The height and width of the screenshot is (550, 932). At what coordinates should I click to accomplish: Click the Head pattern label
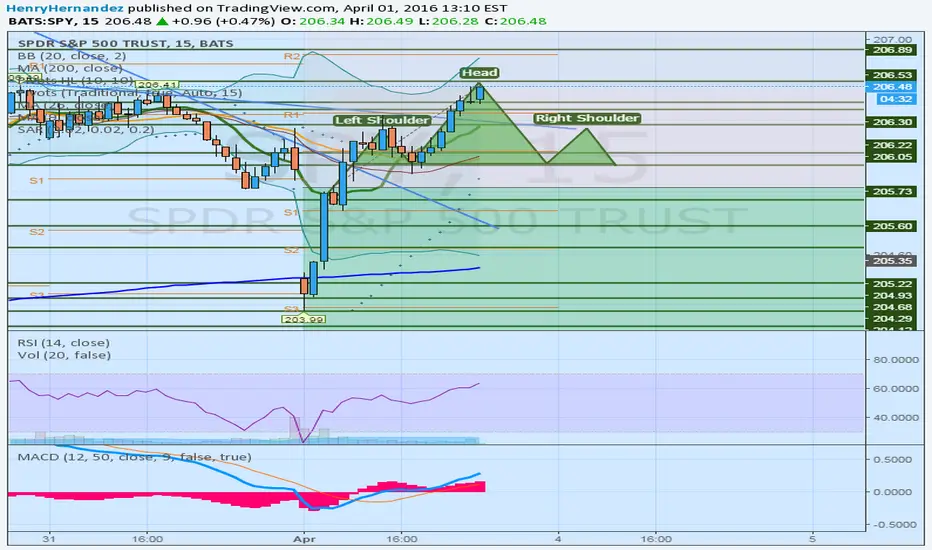479,73
